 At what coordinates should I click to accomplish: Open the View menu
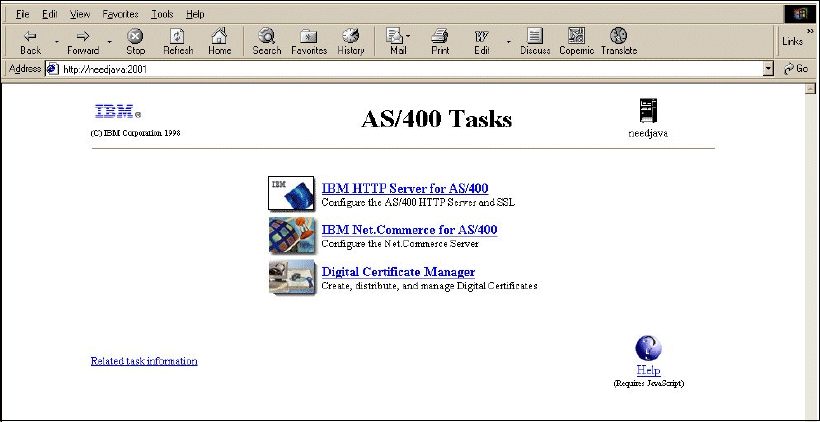(x=80, y=14)
